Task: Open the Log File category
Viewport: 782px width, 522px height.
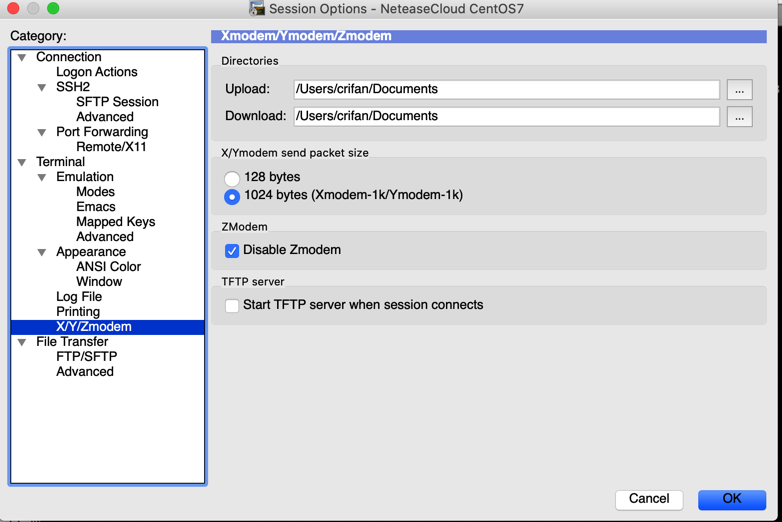Action: [79, 297]
